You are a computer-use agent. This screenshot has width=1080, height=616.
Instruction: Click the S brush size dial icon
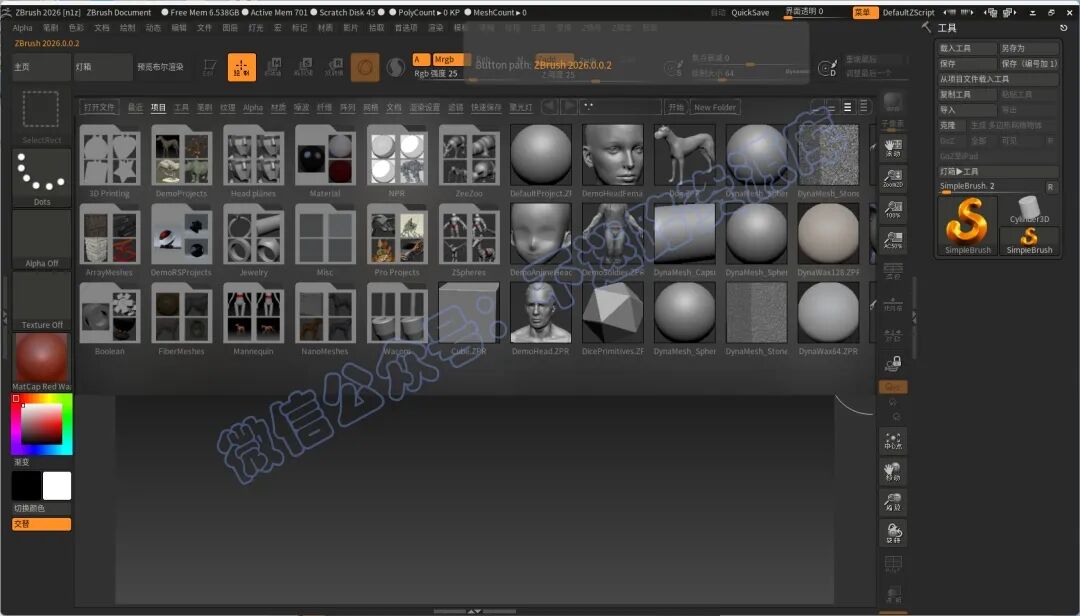point(673,68)
